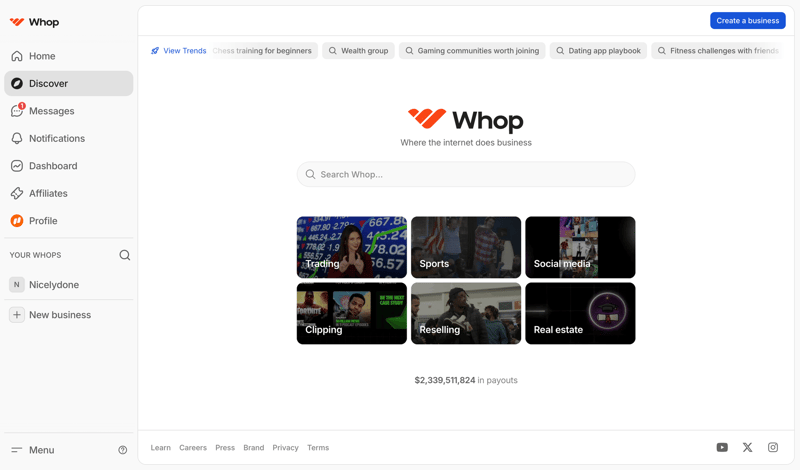Open the Privacy footer link
Screen dimensions: 800x470
click(x=285, y=448)
